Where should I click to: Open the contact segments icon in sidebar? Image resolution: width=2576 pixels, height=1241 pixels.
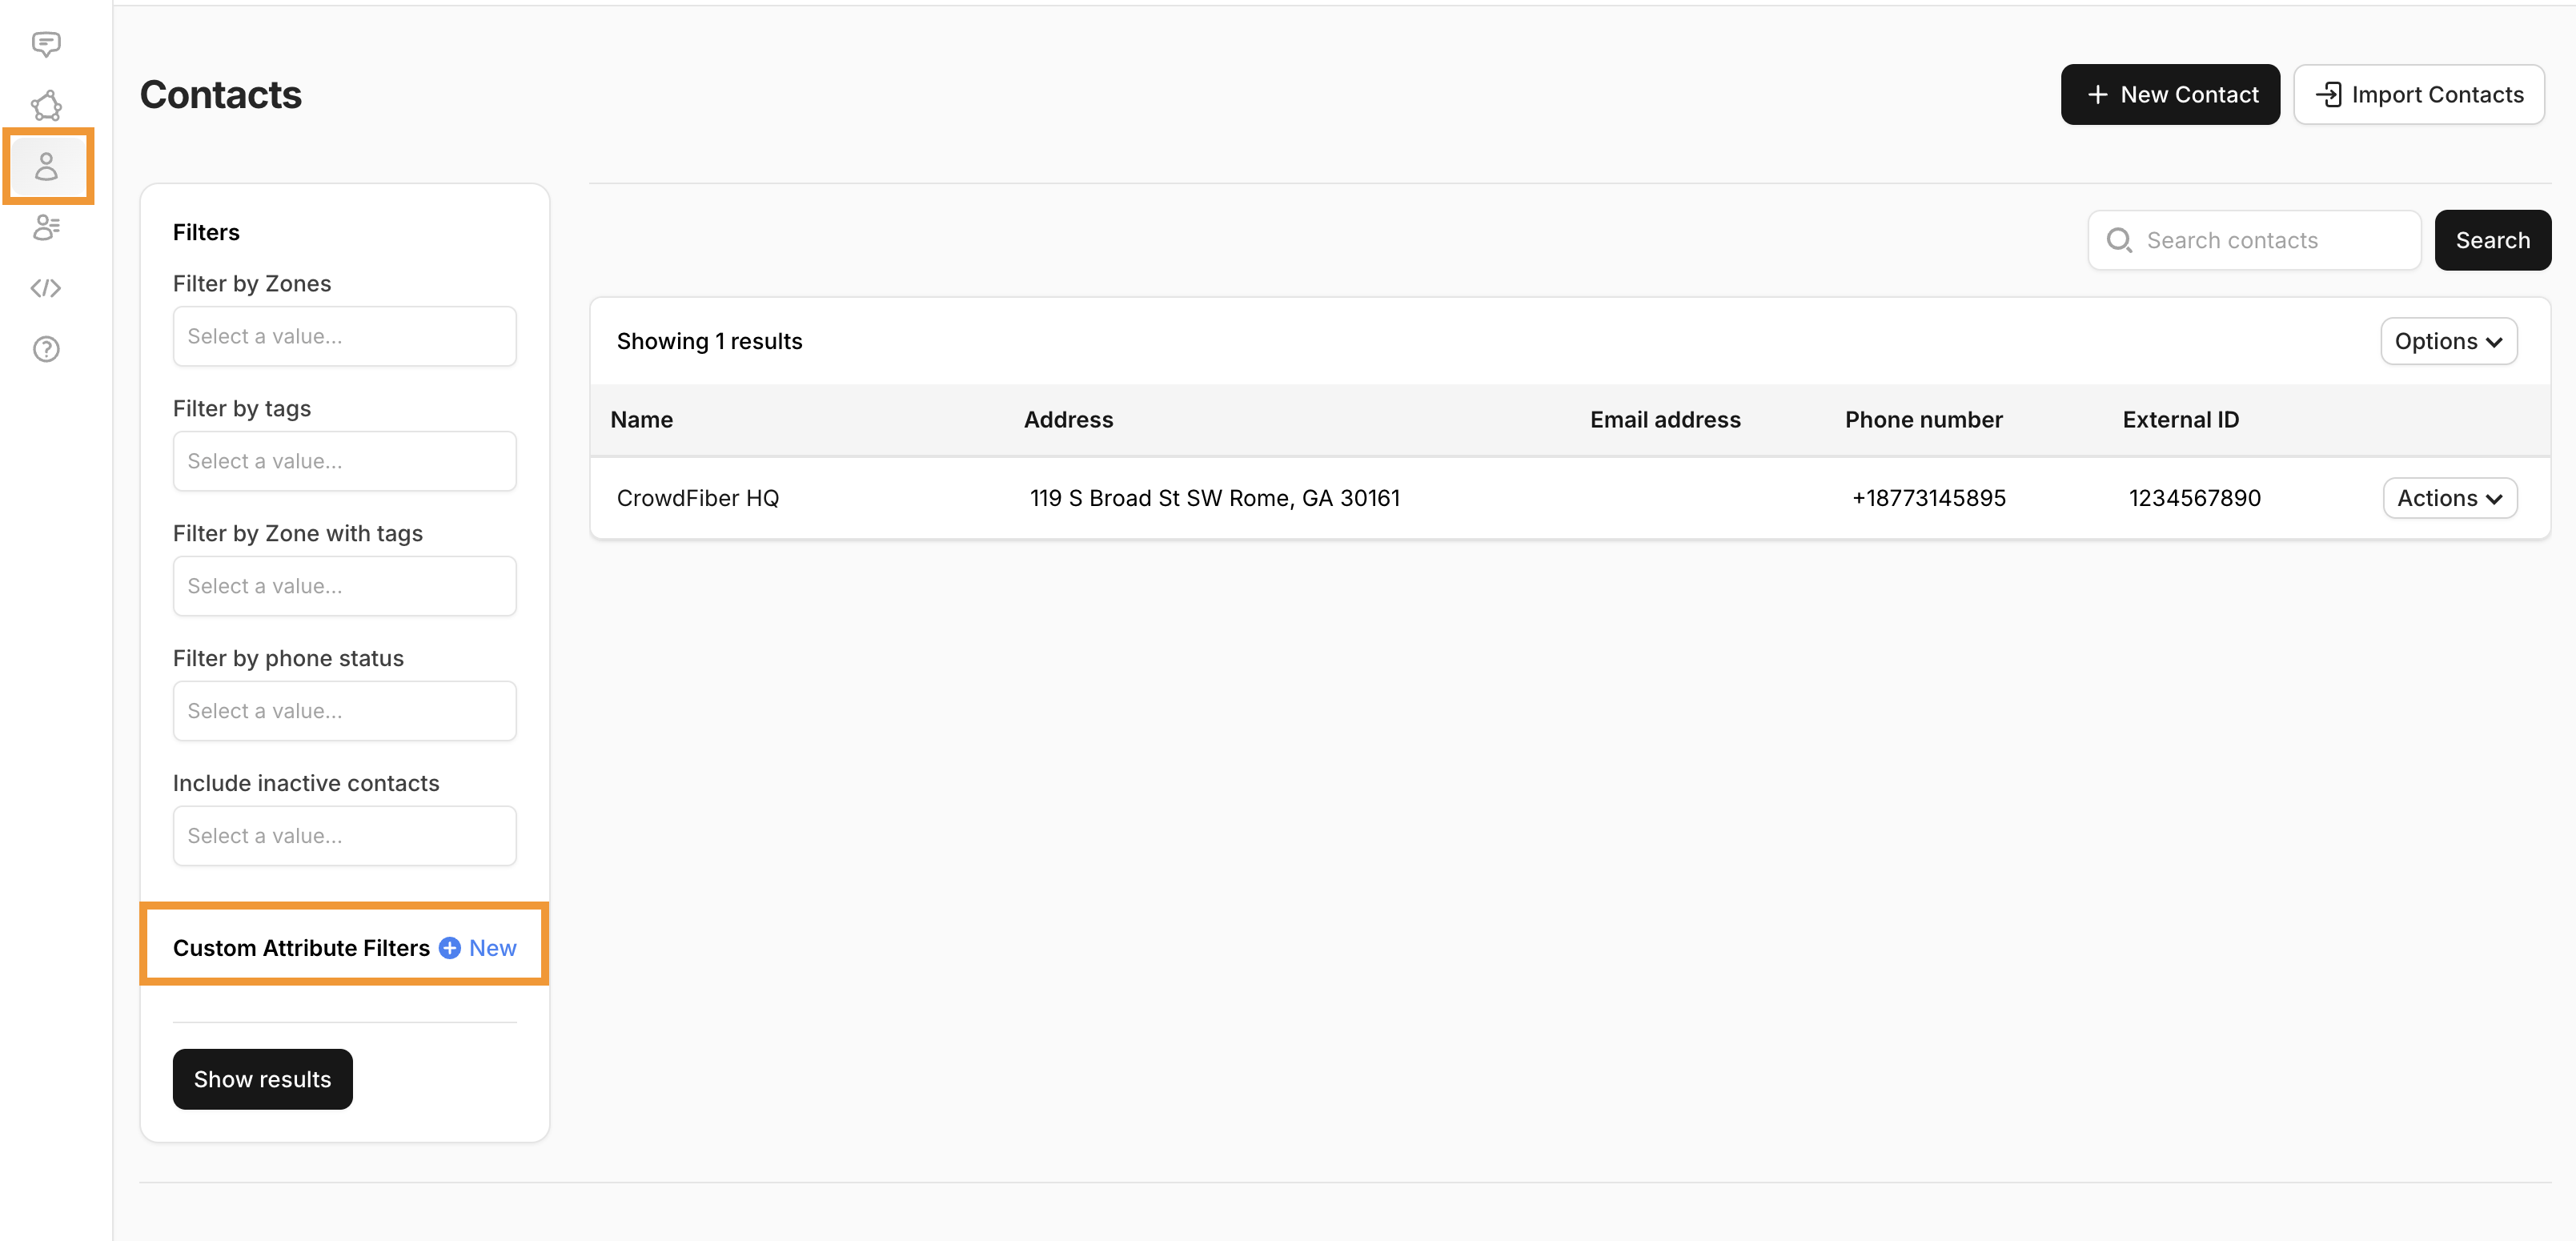click(x=46, y=228)
